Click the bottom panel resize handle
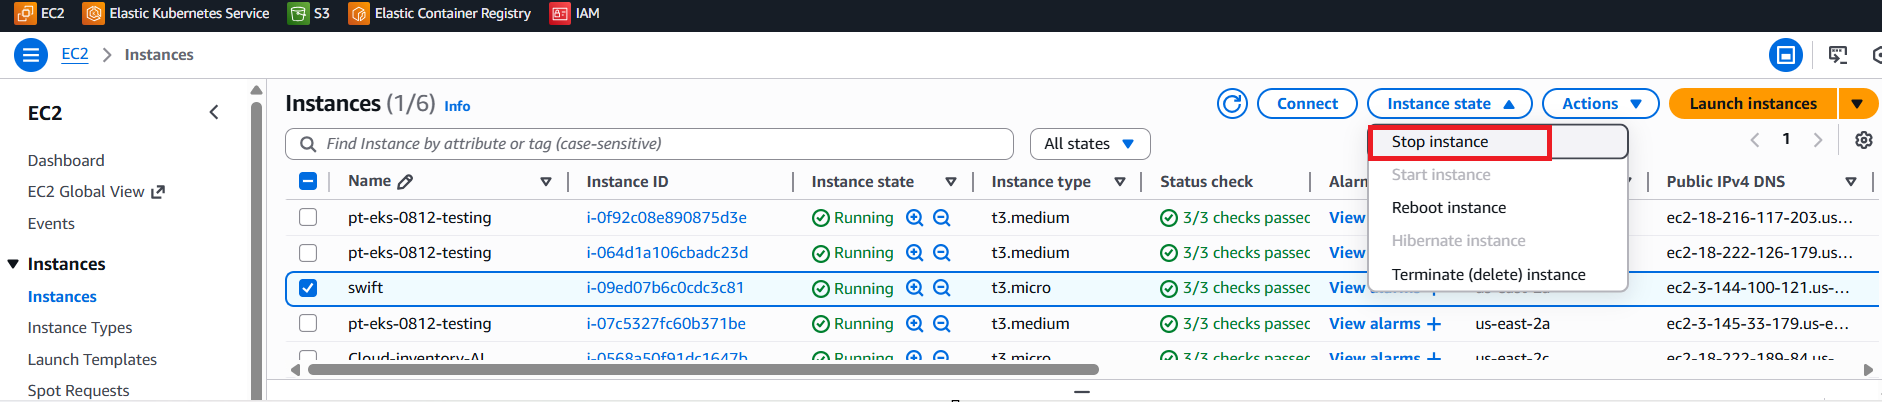This screenshot has width=1882, height=402. tap(1081, 392)
